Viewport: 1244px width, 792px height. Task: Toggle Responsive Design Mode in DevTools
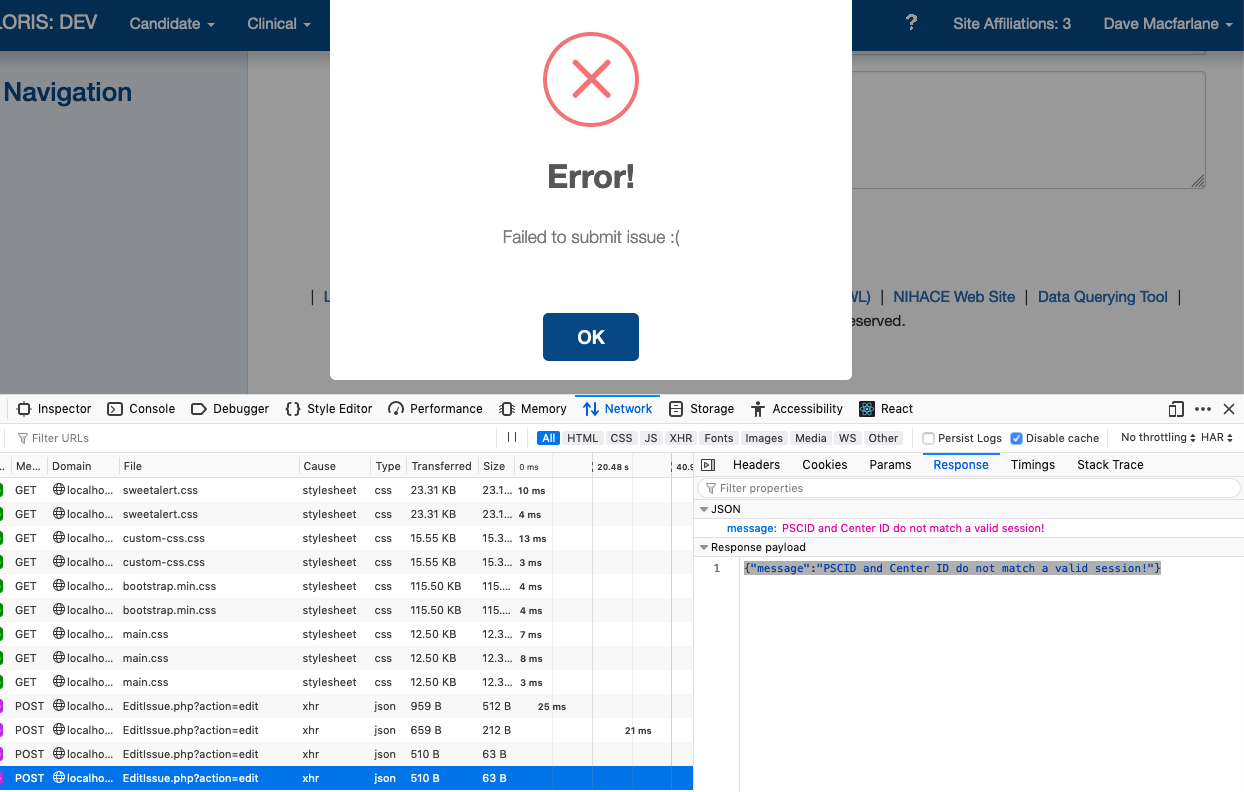1175,409
